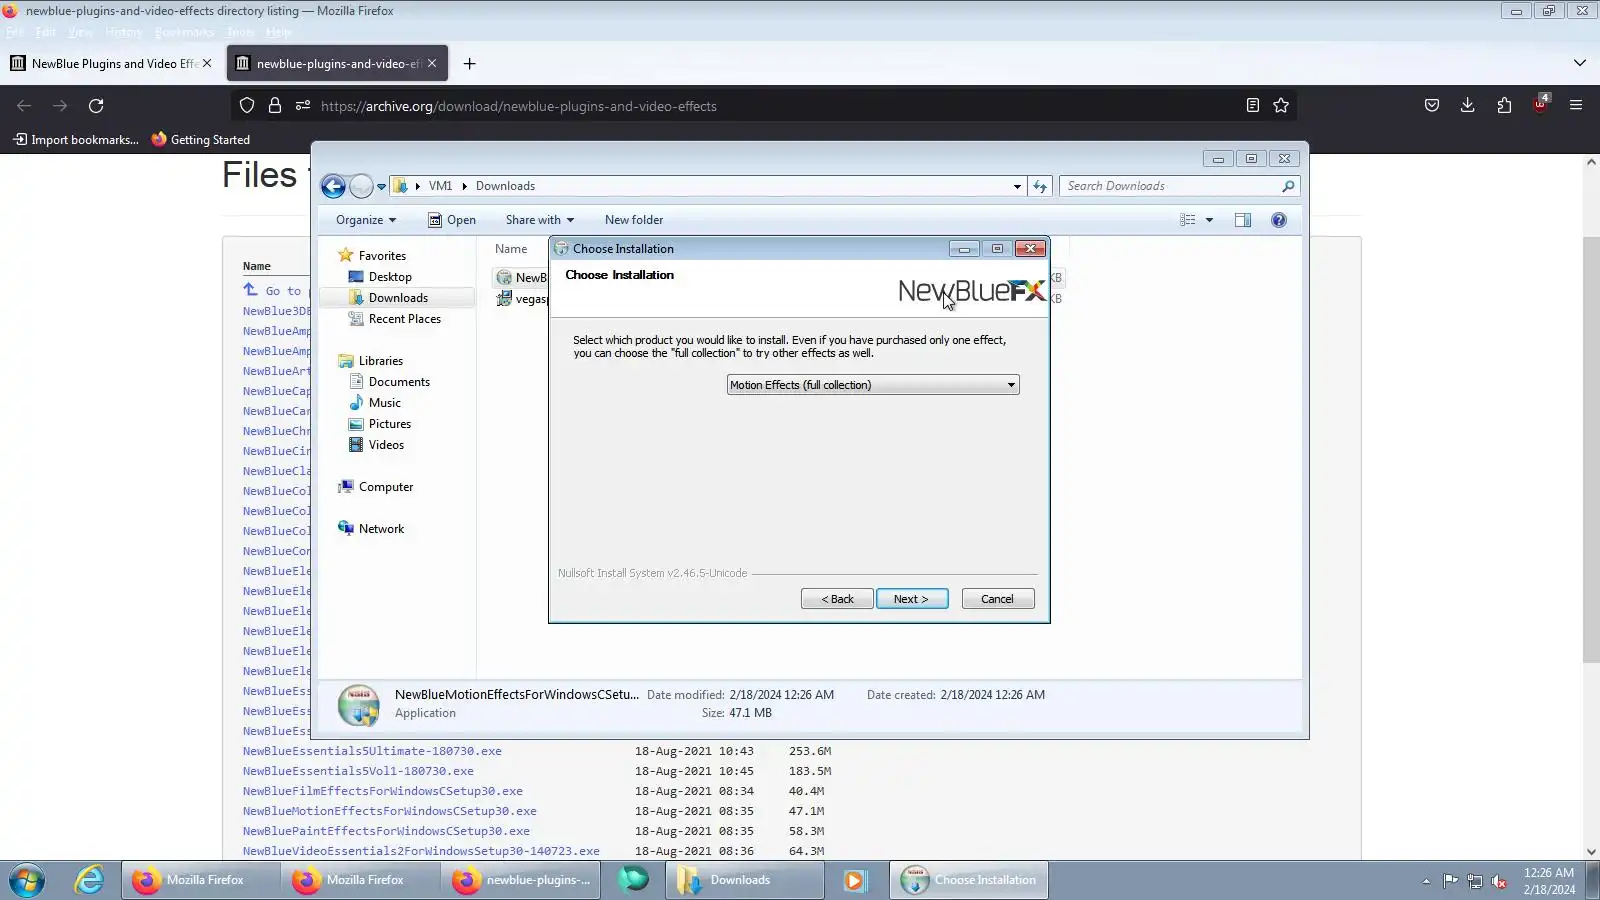
Task: Click Next in the installer dialog
Action: coord(911,599)
